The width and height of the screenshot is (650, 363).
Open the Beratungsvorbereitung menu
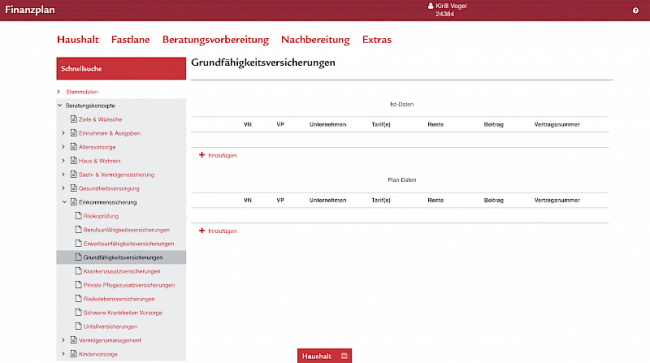coord(215,40)
